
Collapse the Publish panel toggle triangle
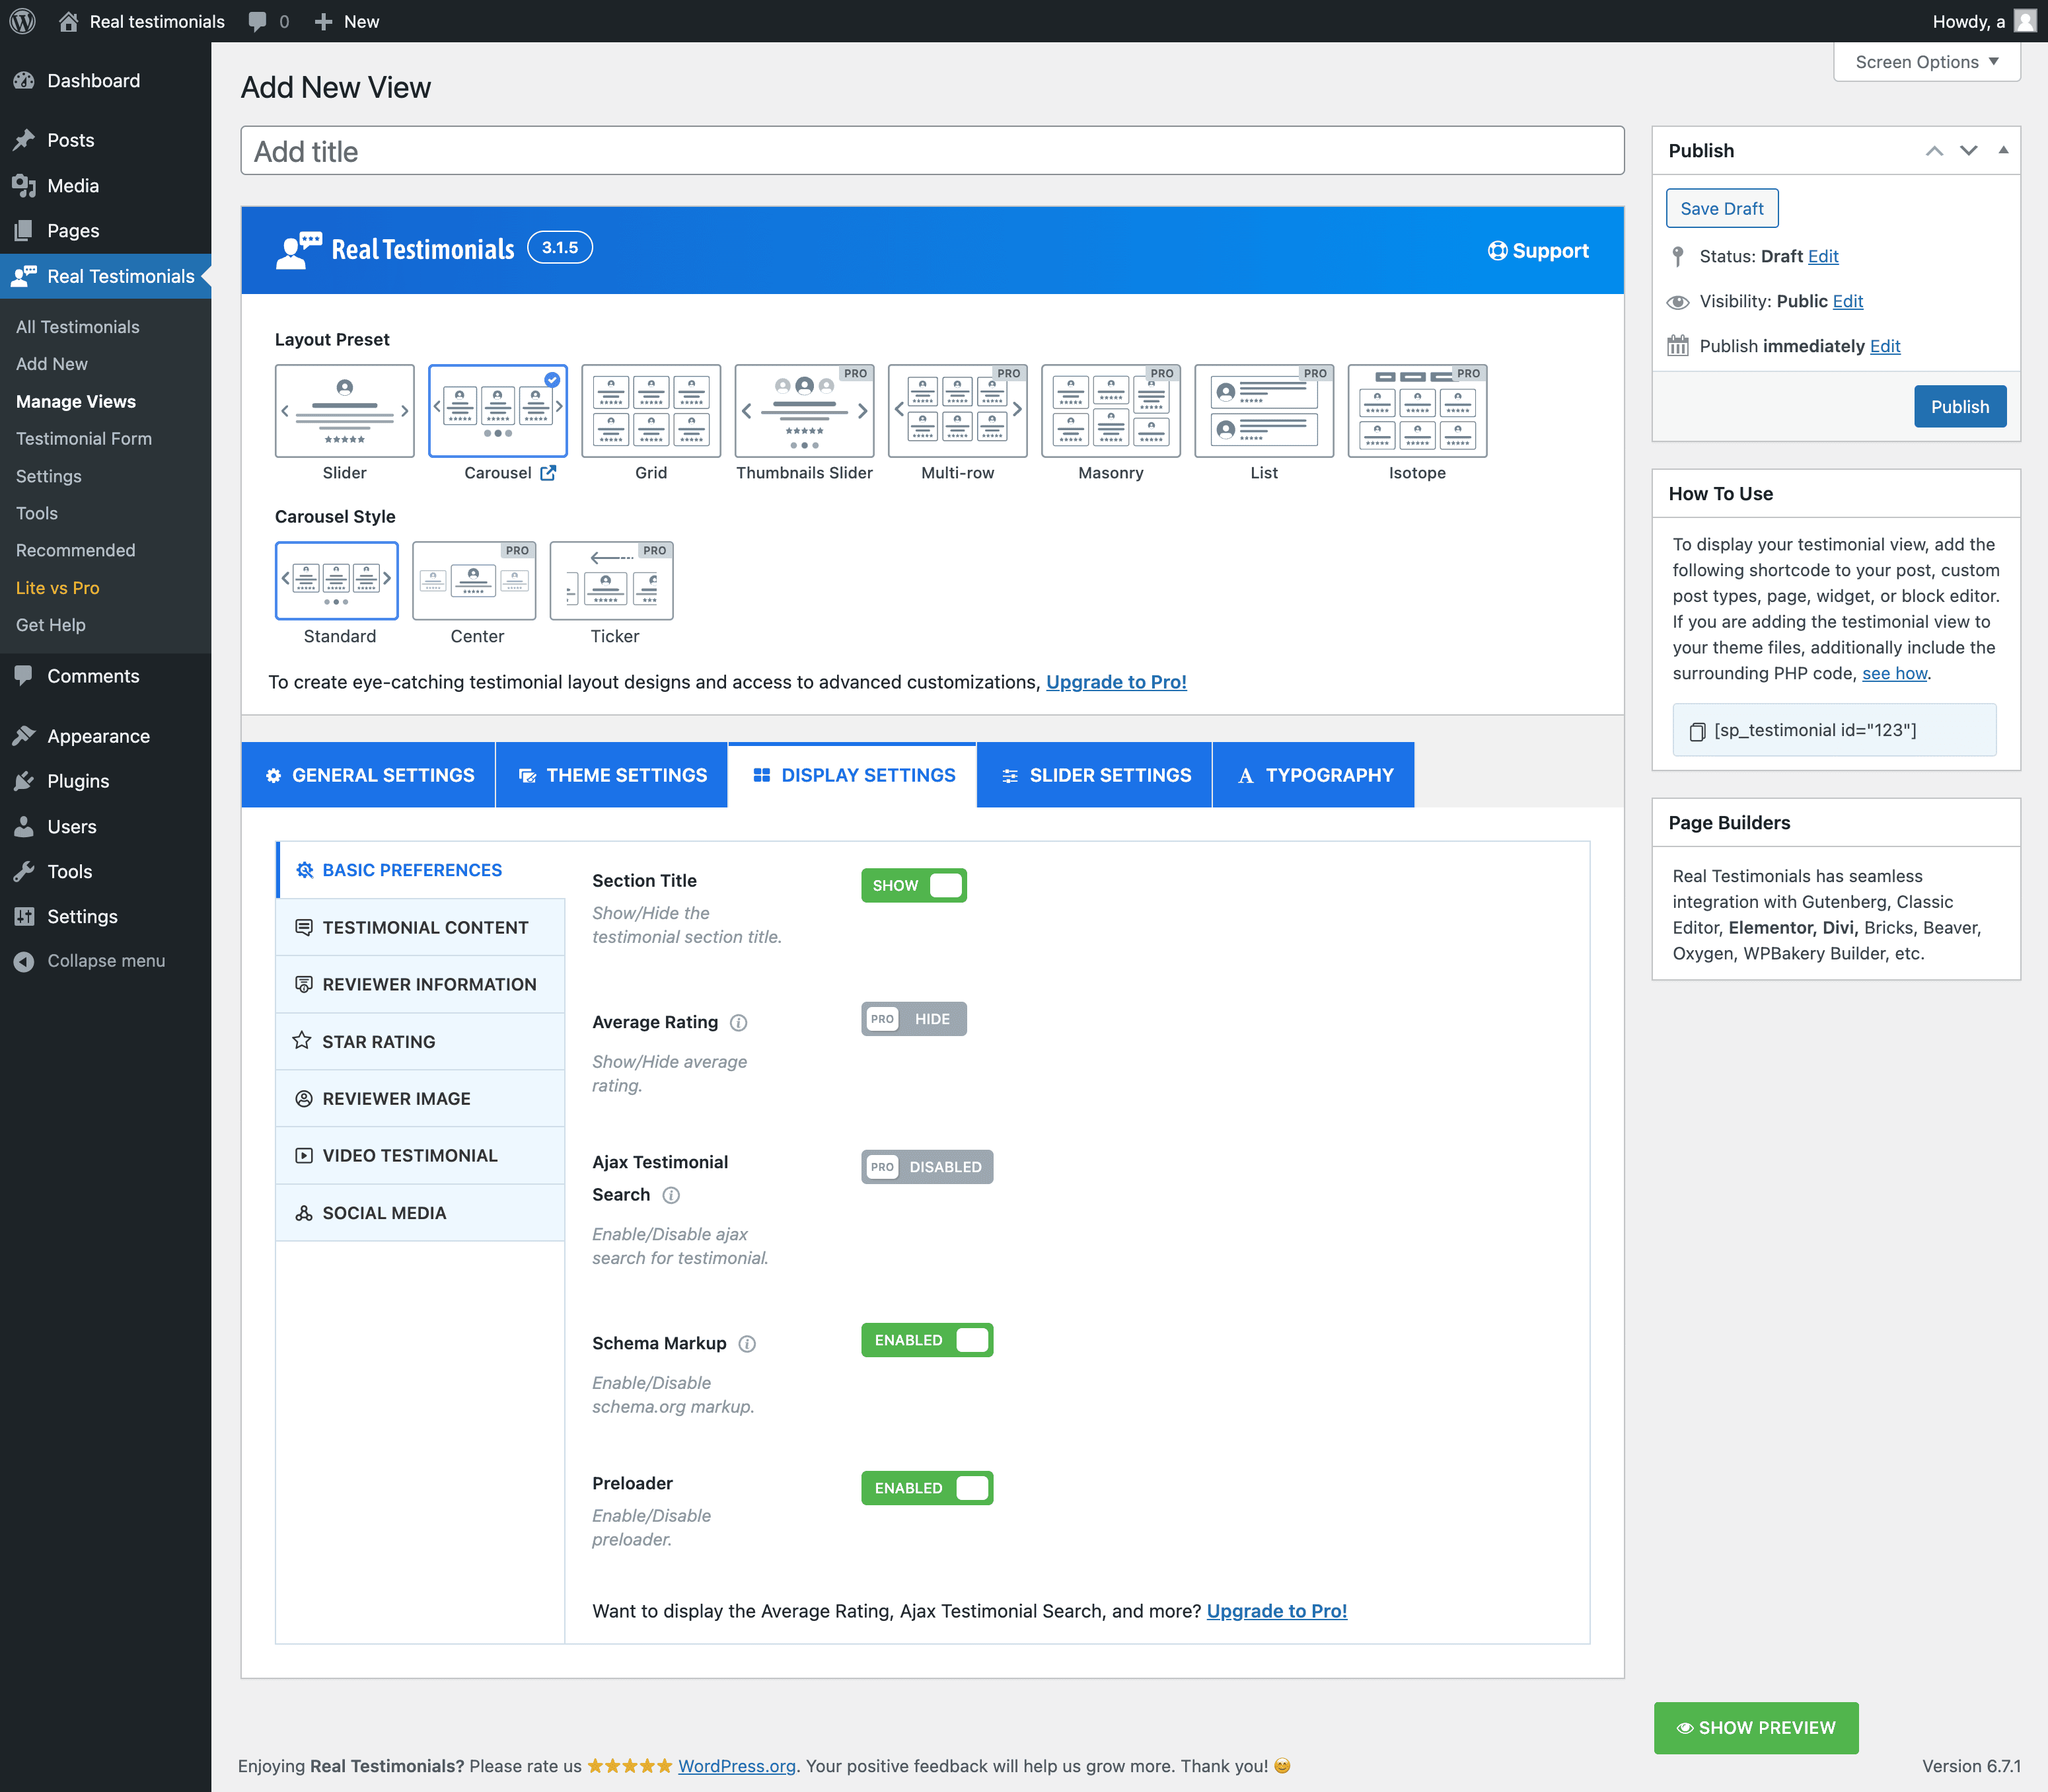tap(2003, 150)
